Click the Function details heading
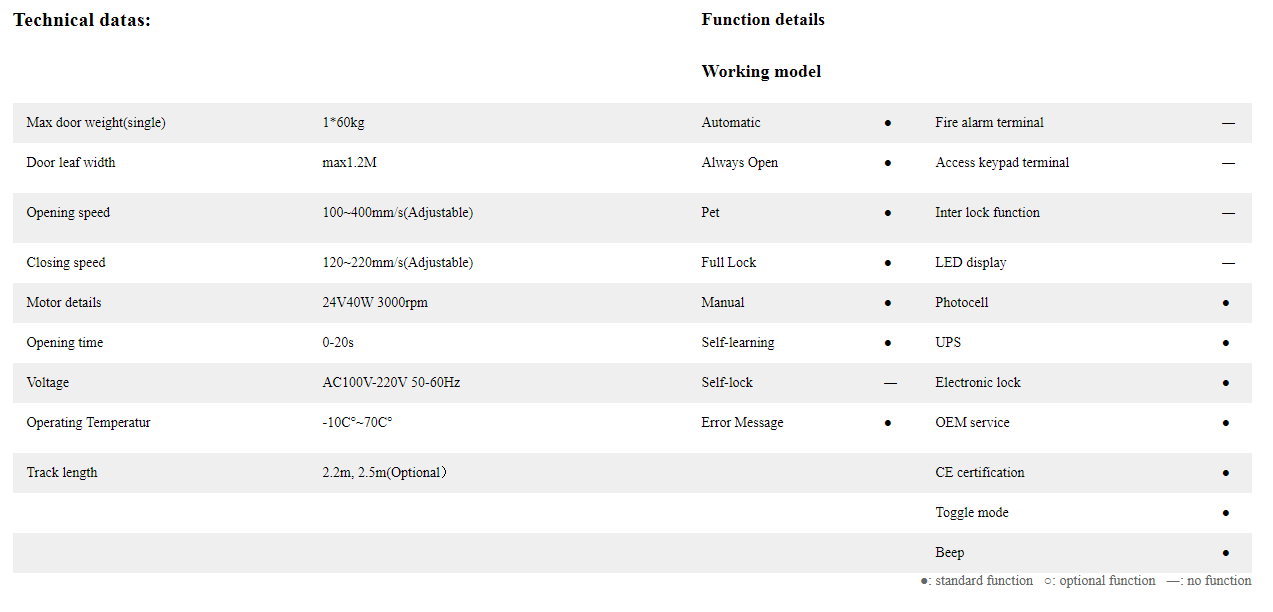The width and height of the screenshot is (1273, 612). [763, 20]
